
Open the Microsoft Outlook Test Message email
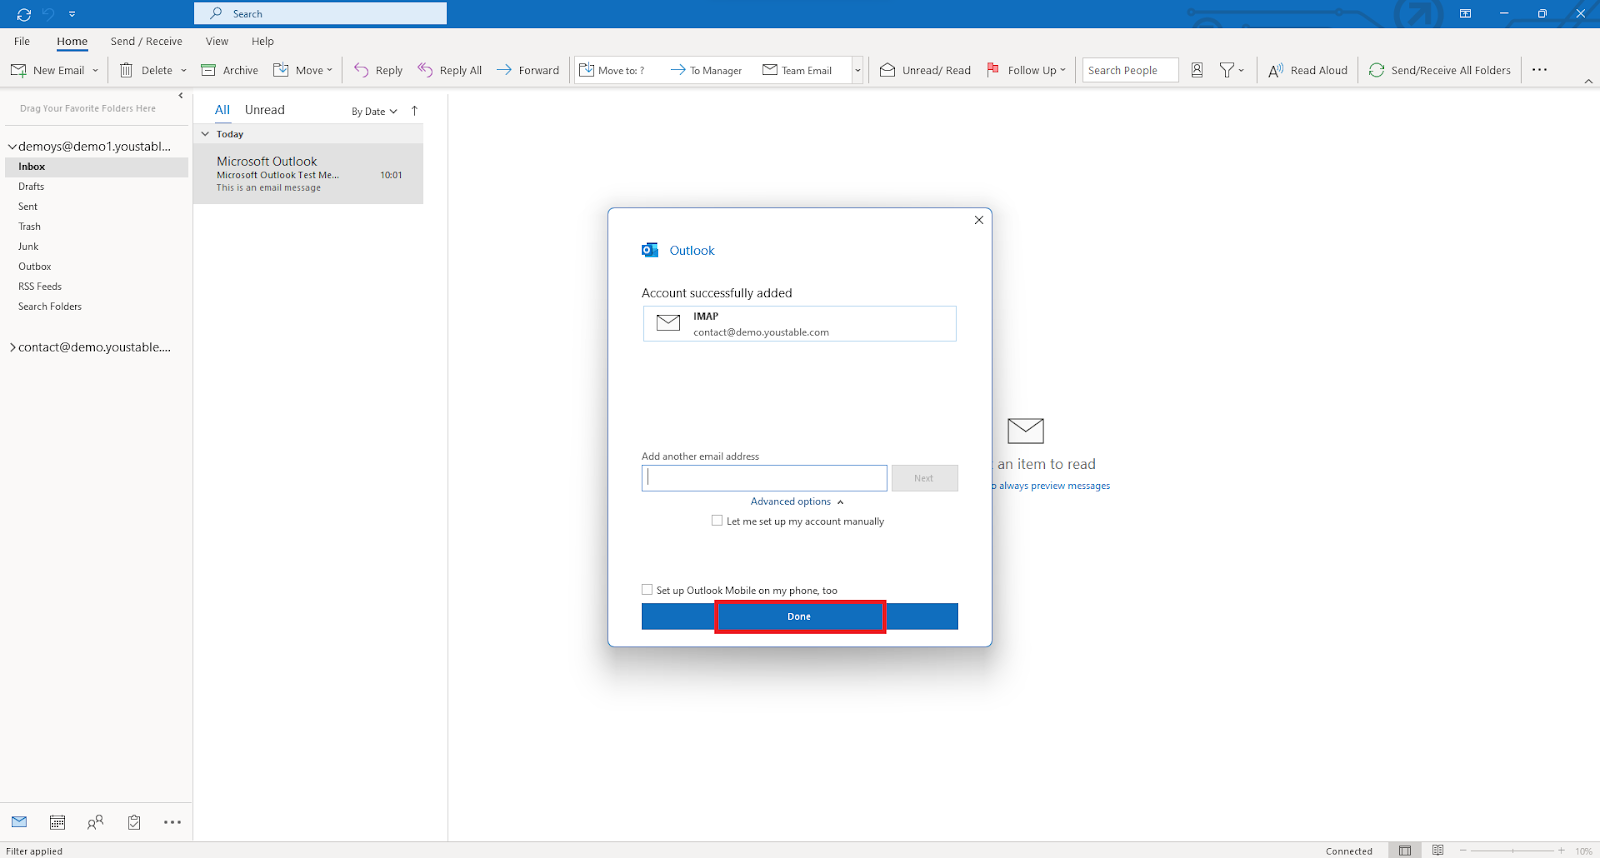(x=308, y=174)
